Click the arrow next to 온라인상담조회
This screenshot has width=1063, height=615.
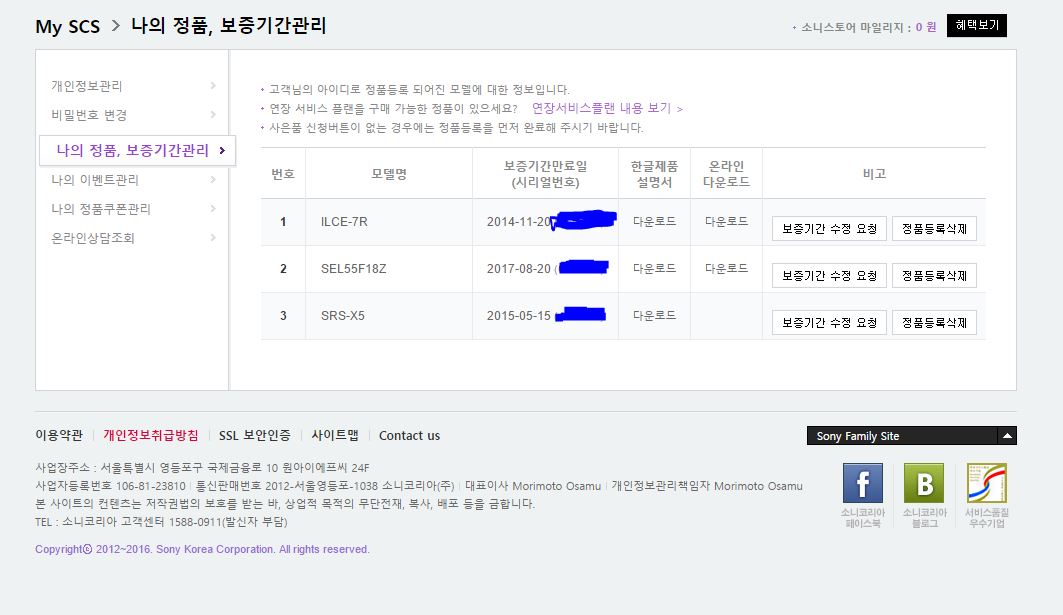213,238
